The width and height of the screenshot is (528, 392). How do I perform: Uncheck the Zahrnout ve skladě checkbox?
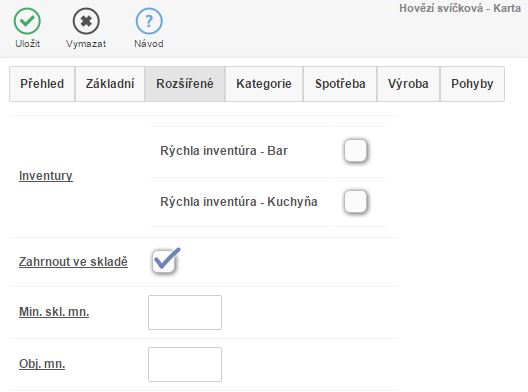click(x=164, y=261)
